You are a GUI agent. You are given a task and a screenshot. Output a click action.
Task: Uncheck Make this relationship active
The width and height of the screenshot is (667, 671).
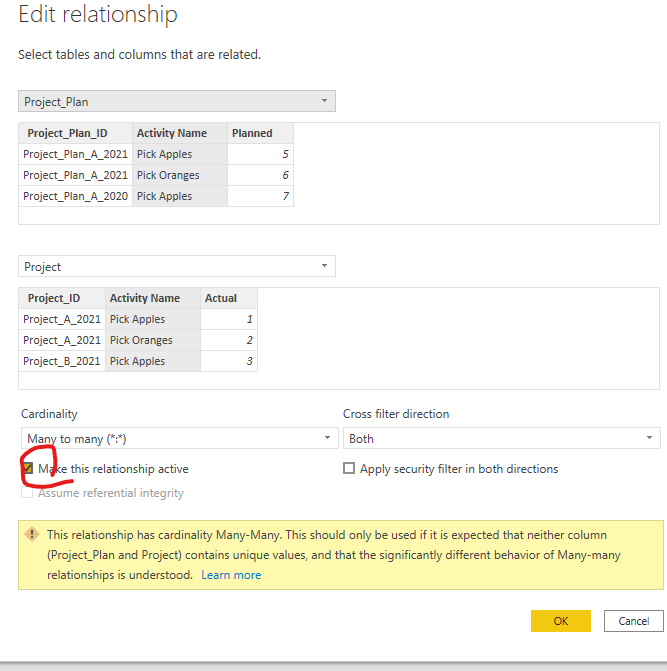28,468
